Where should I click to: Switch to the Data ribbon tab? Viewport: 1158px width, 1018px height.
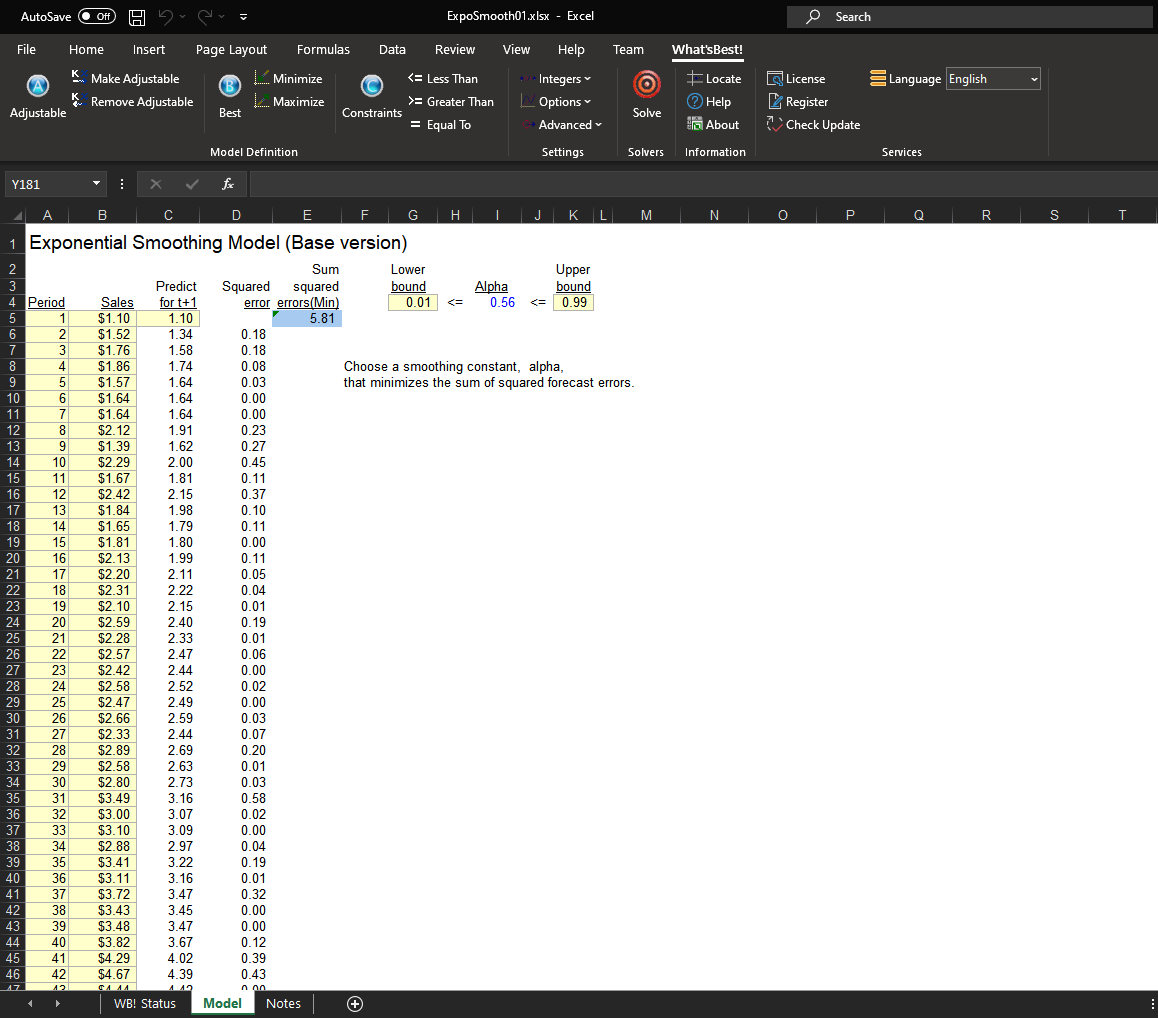pyautogui.click(x=392, y=49)
